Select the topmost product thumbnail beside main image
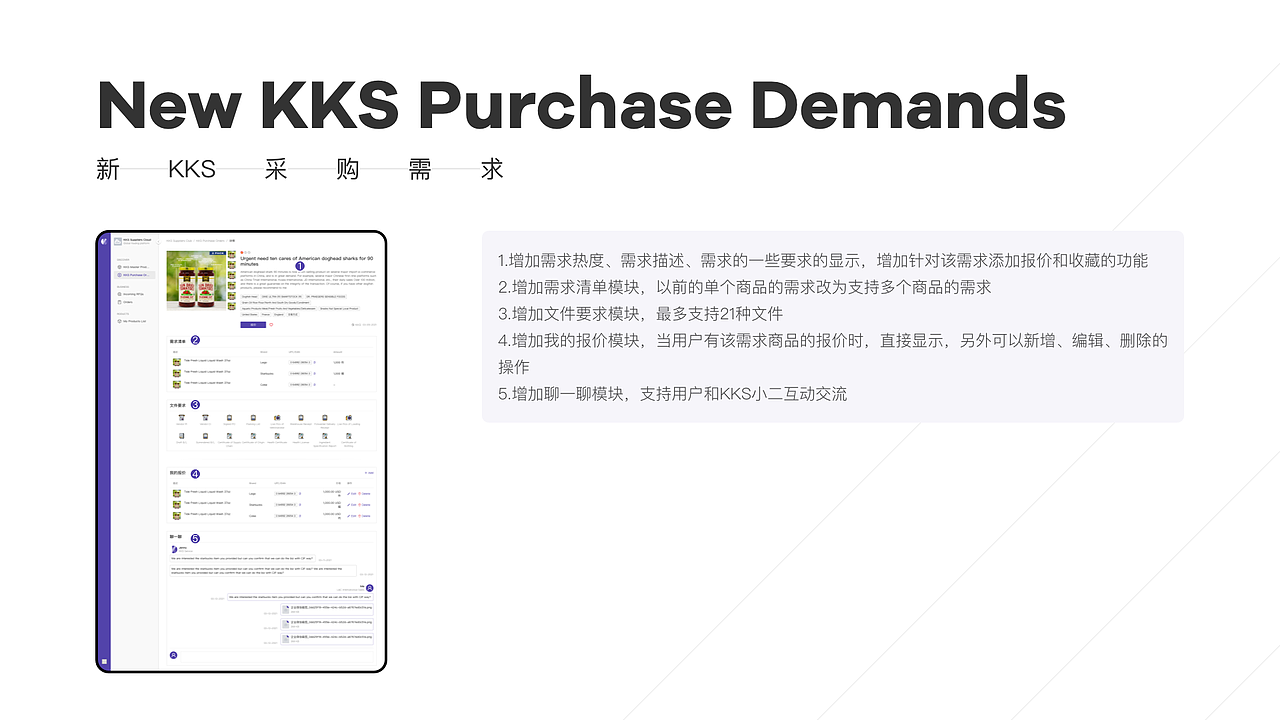Viewport: 1280px width, 720px height. 233,254
